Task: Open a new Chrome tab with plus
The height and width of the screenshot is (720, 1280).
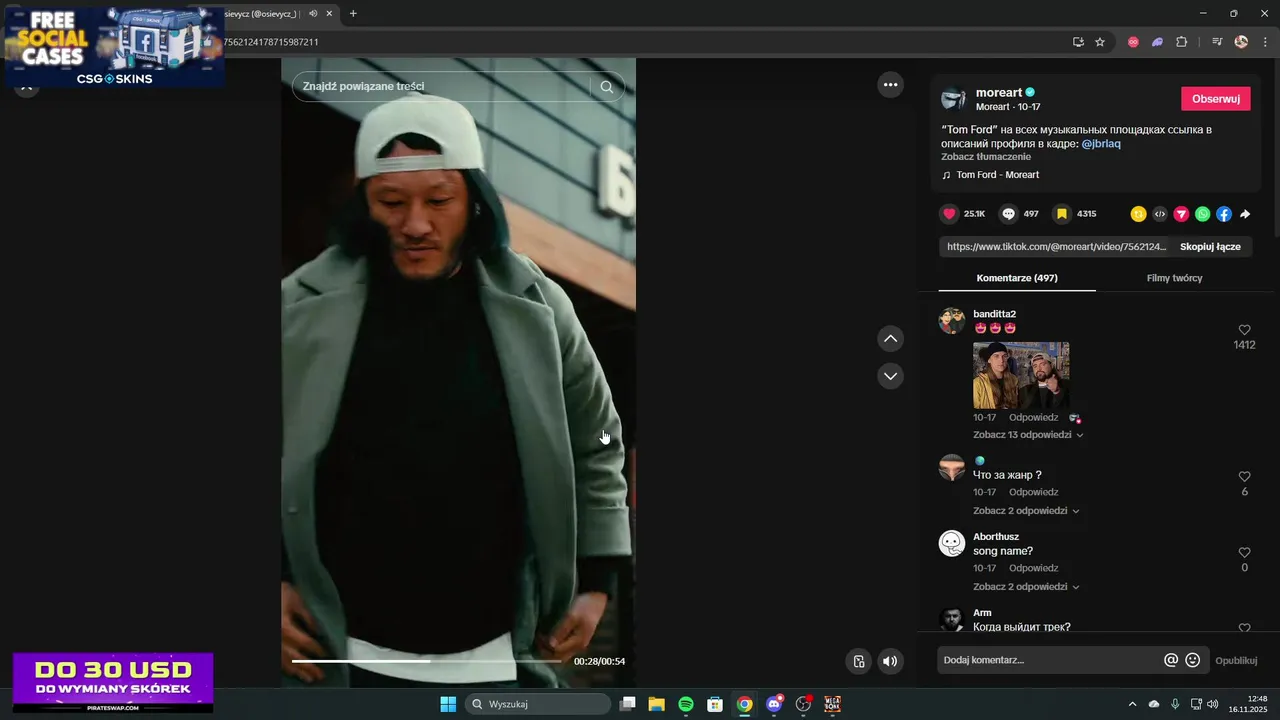Action: click(353, 14)
